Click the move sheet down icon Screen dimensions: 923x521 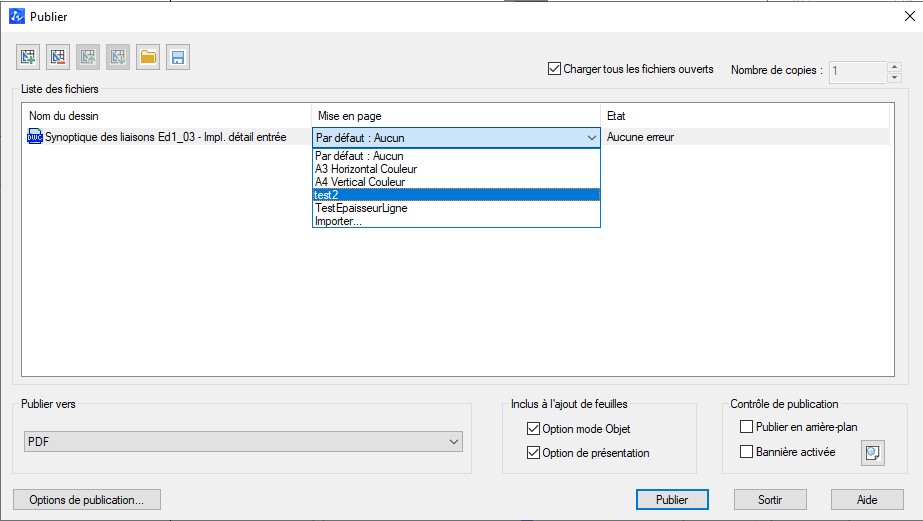(118, 57)
